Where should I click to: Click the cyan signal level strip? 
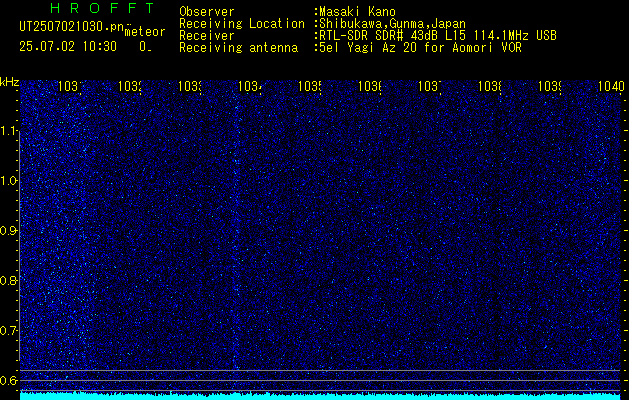point(321,396)
